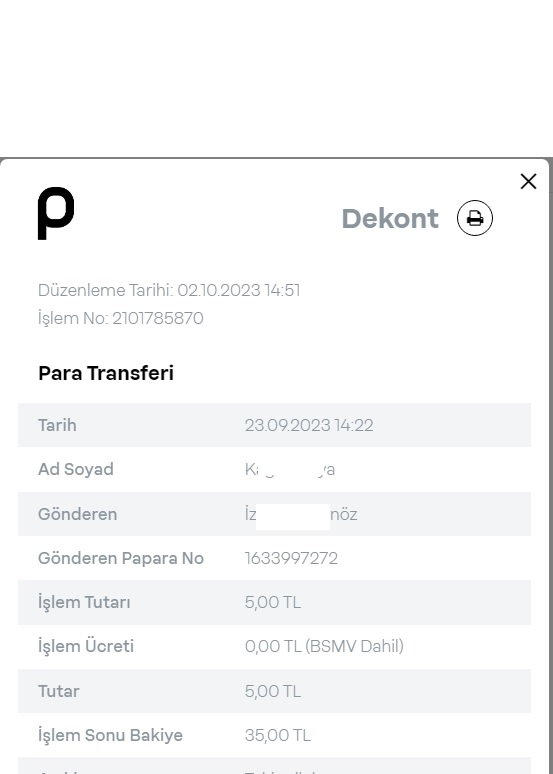
Task: Close the receipt dialog with the X
Action: [x=528, y=182]
